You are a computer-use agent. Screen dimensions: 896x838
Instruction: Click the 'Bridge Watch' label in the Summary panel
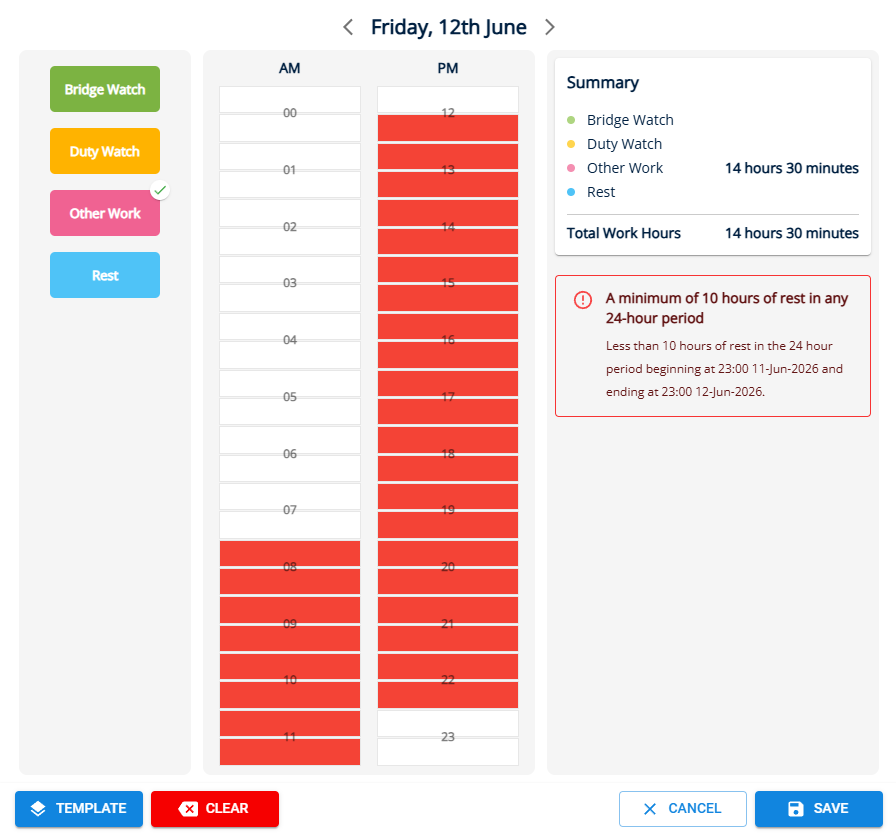(x=630, y=120)
